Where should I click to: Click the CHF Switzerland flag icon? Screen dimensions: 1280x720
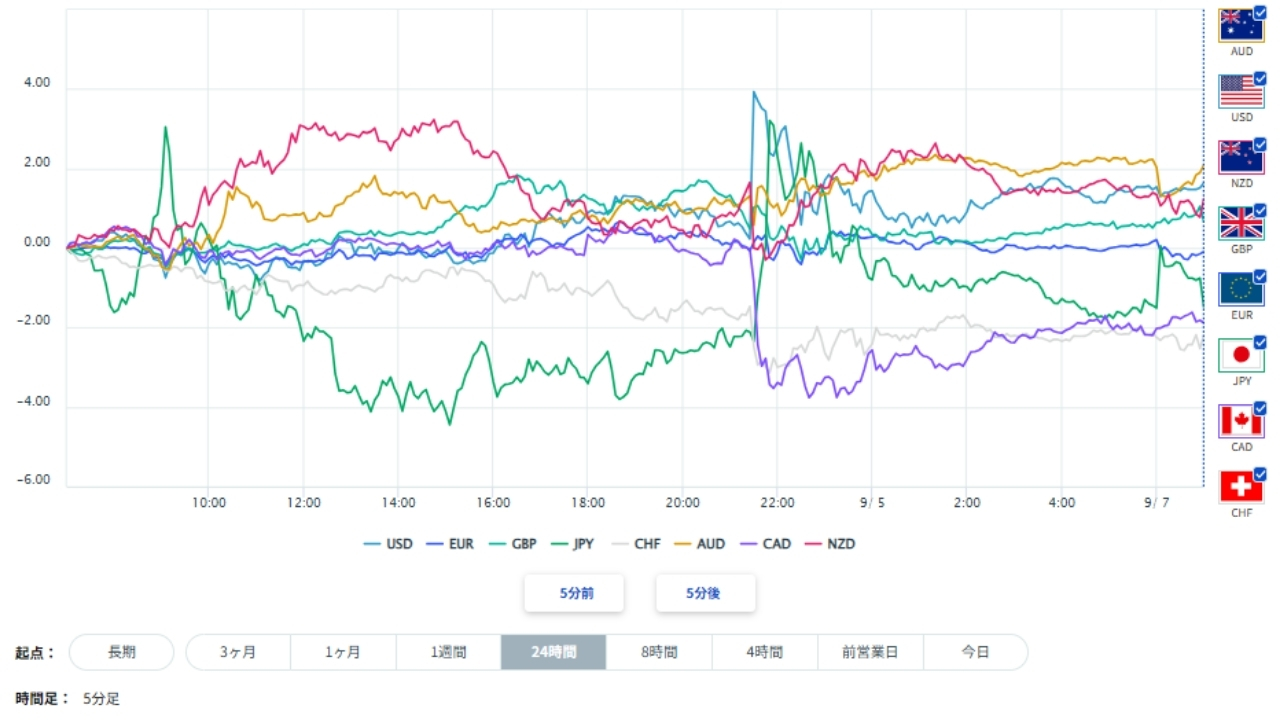click(1241, 487)
